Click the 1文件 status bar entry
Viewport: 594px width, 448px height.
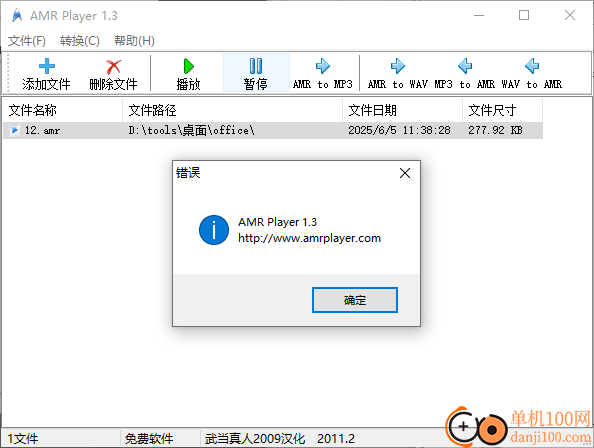pyautogui.click(x=23, y=439)
